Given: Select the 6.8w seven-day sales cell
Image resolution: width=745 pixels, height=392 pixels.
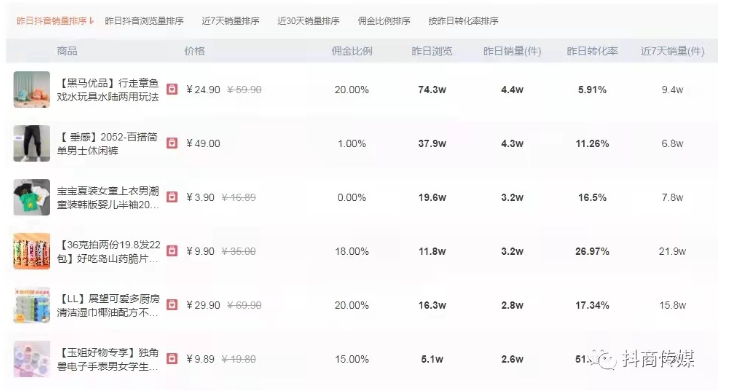Looking at the screenshot, I should [672, 143].
